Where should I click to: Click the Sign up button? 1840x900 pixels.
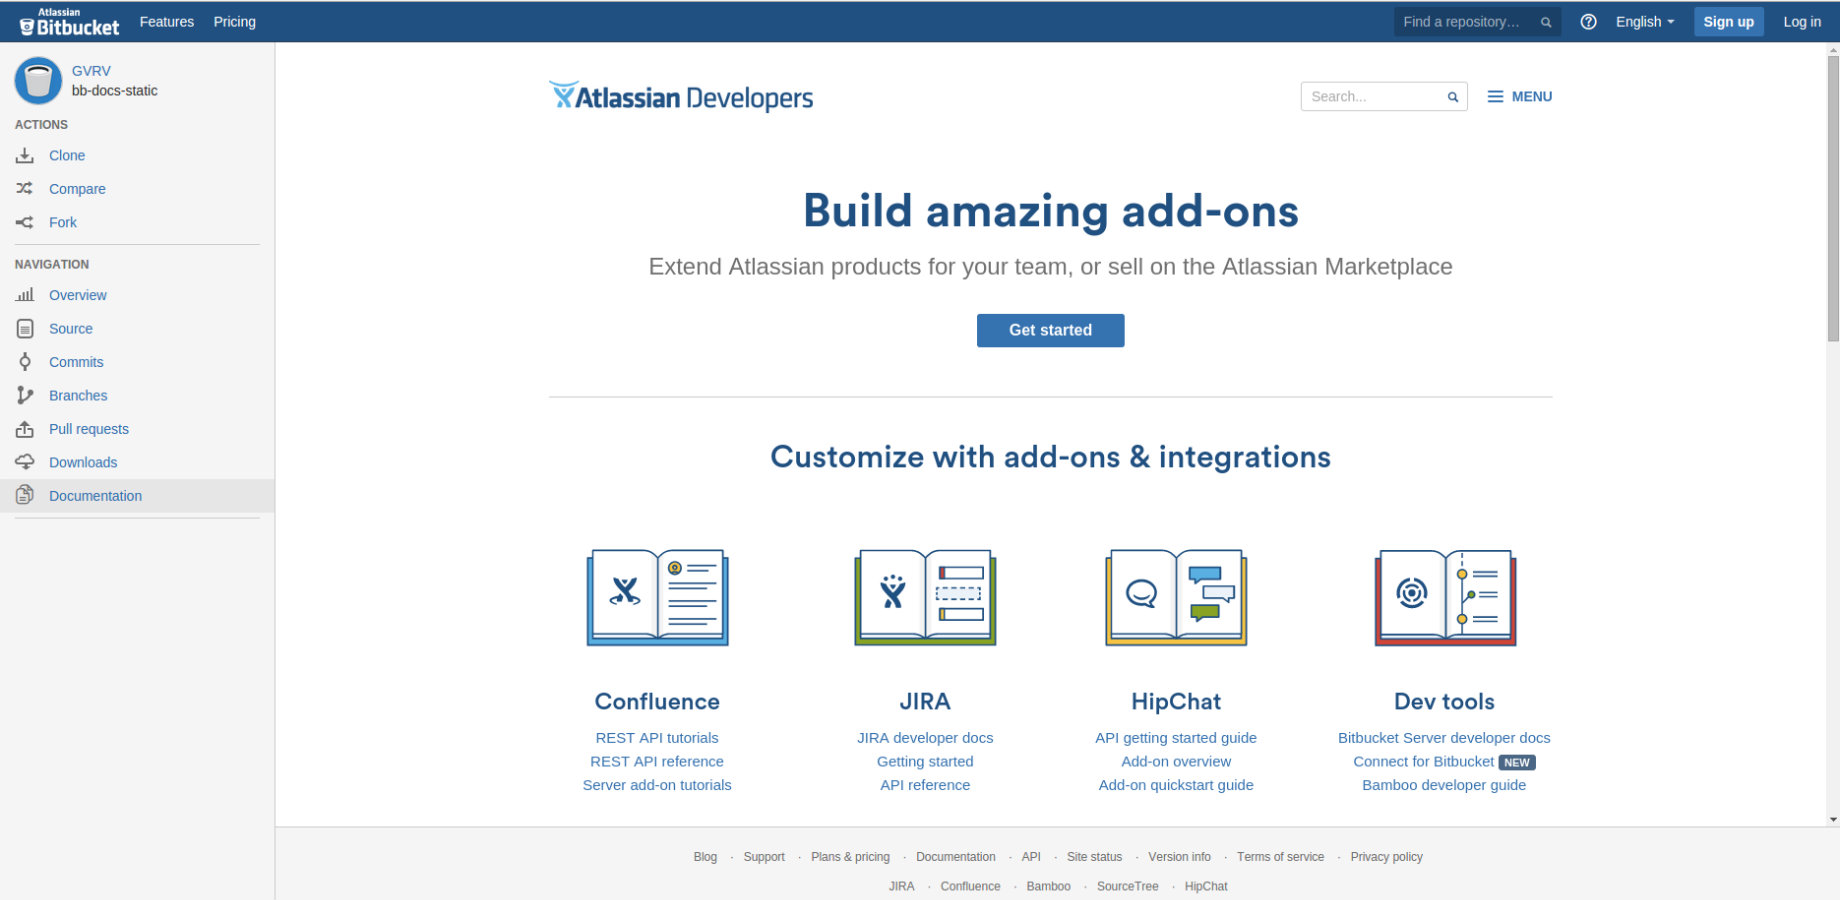[x=1729, y=22]
